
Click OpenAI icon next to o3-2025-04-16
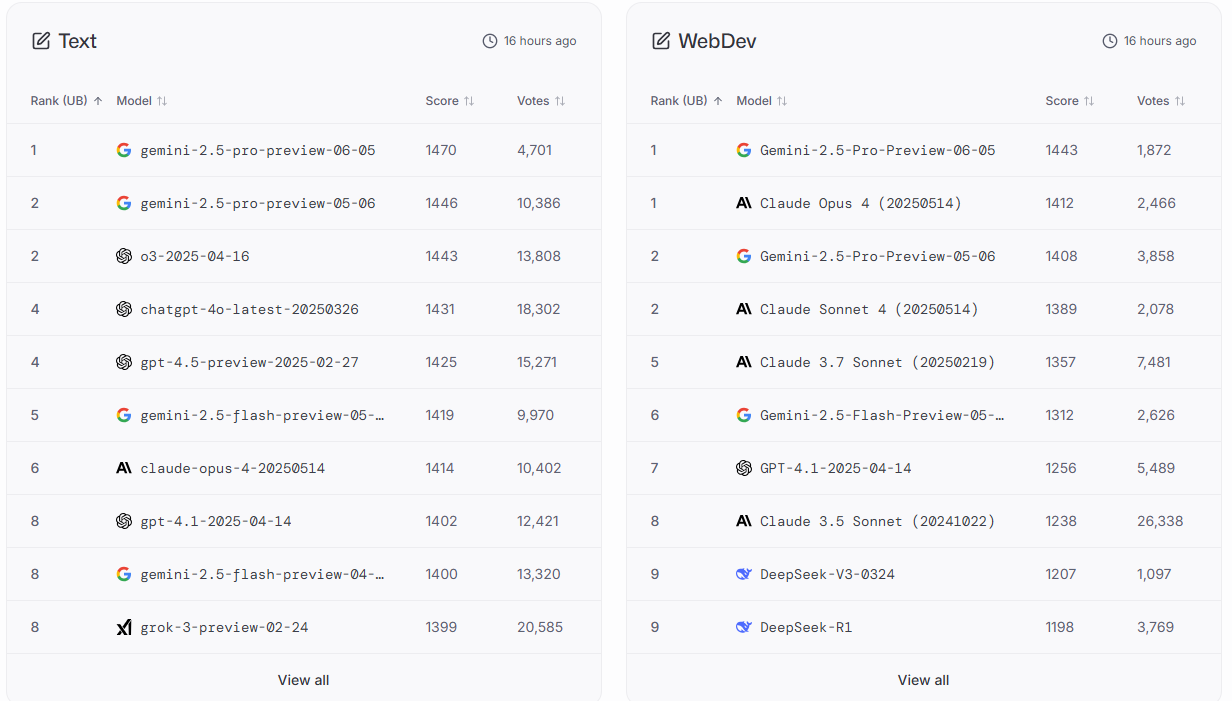coord(124,256)
